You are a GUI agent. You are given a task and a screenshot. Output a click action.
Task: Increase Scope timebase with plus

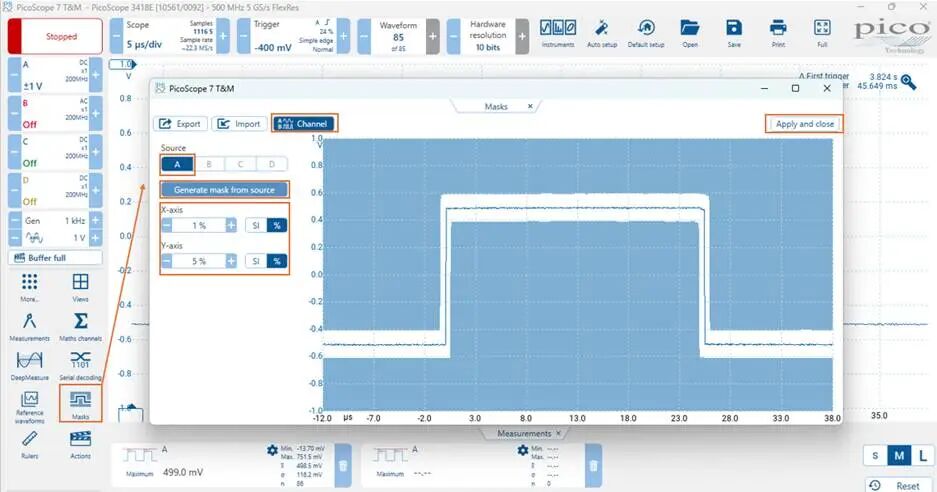point(223,36)
